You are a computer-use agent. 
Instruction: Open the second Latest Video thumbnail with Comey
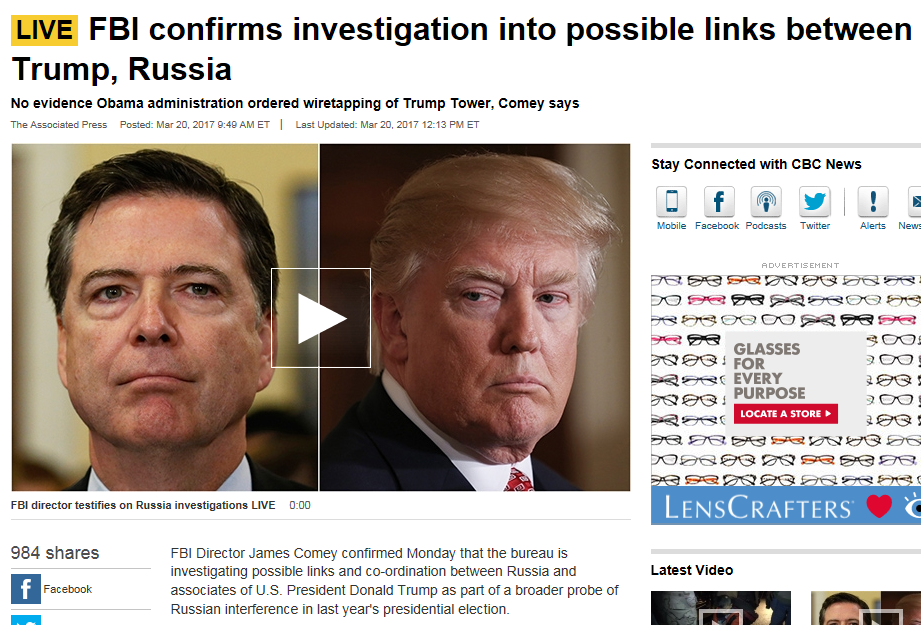[866, 608]
